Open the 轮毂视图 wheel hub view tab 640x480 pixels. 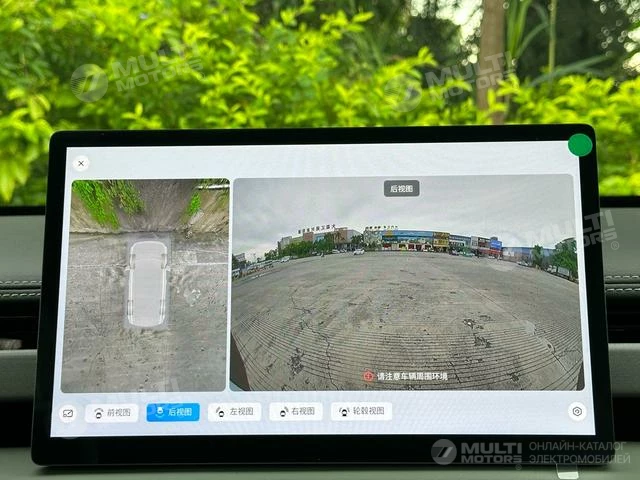(361, 411)
